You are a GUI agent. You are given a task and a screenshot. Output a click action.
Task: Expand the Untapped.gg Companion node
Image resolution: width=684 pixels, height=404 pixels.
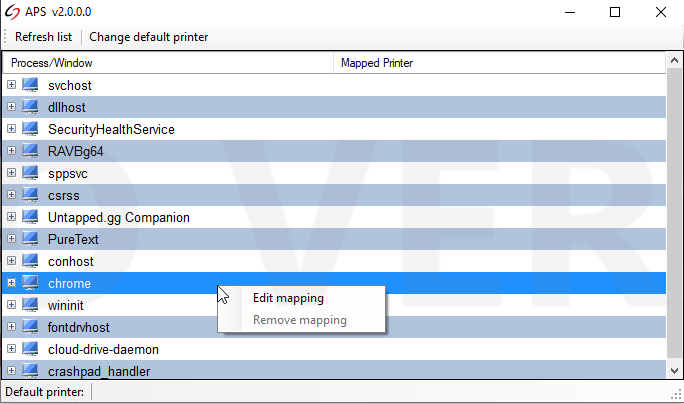tap(11, 217)
